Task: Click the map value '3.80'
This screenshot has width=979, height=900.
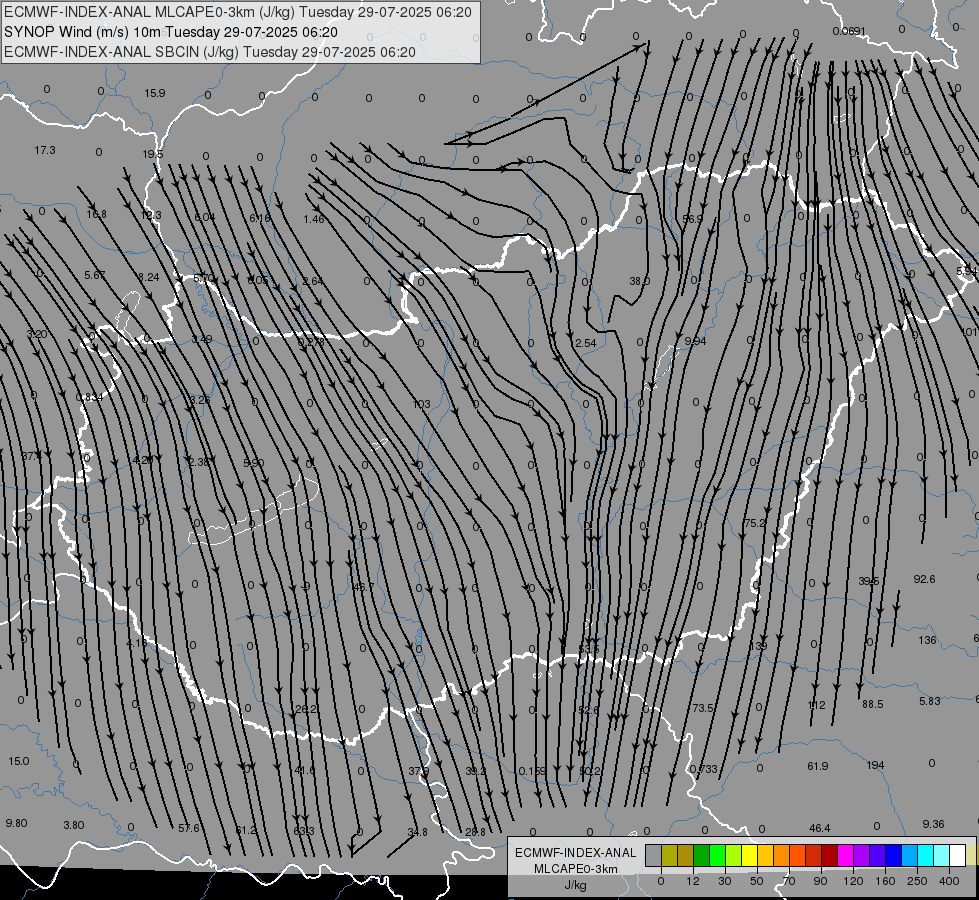Action: click(74, 825)
